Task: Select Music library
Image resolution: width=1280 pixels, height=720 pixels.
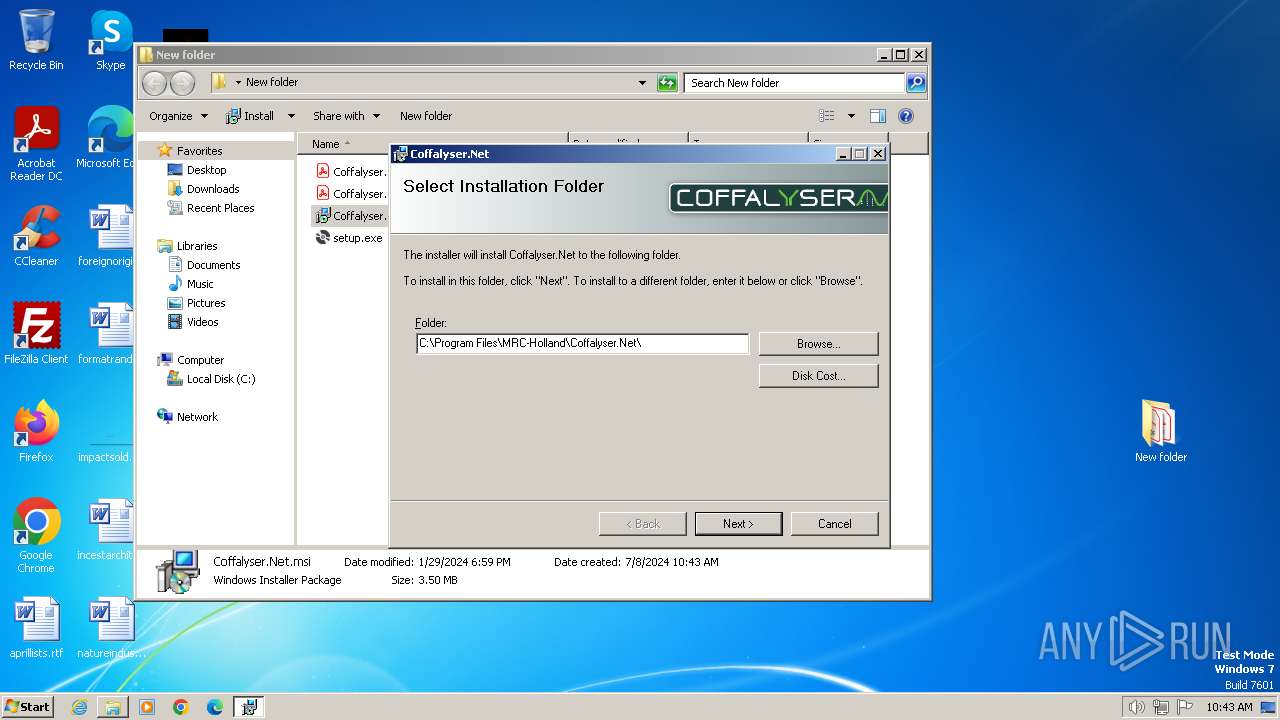Action: point(200,284)
